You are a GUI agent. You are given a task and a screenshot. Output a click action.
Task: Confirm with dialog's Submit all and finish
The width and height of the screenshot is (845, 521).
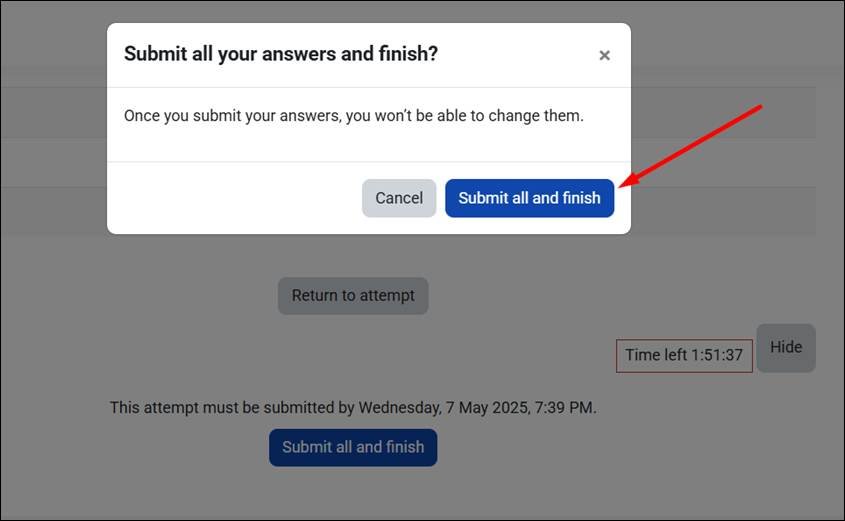tap(529, 198)
